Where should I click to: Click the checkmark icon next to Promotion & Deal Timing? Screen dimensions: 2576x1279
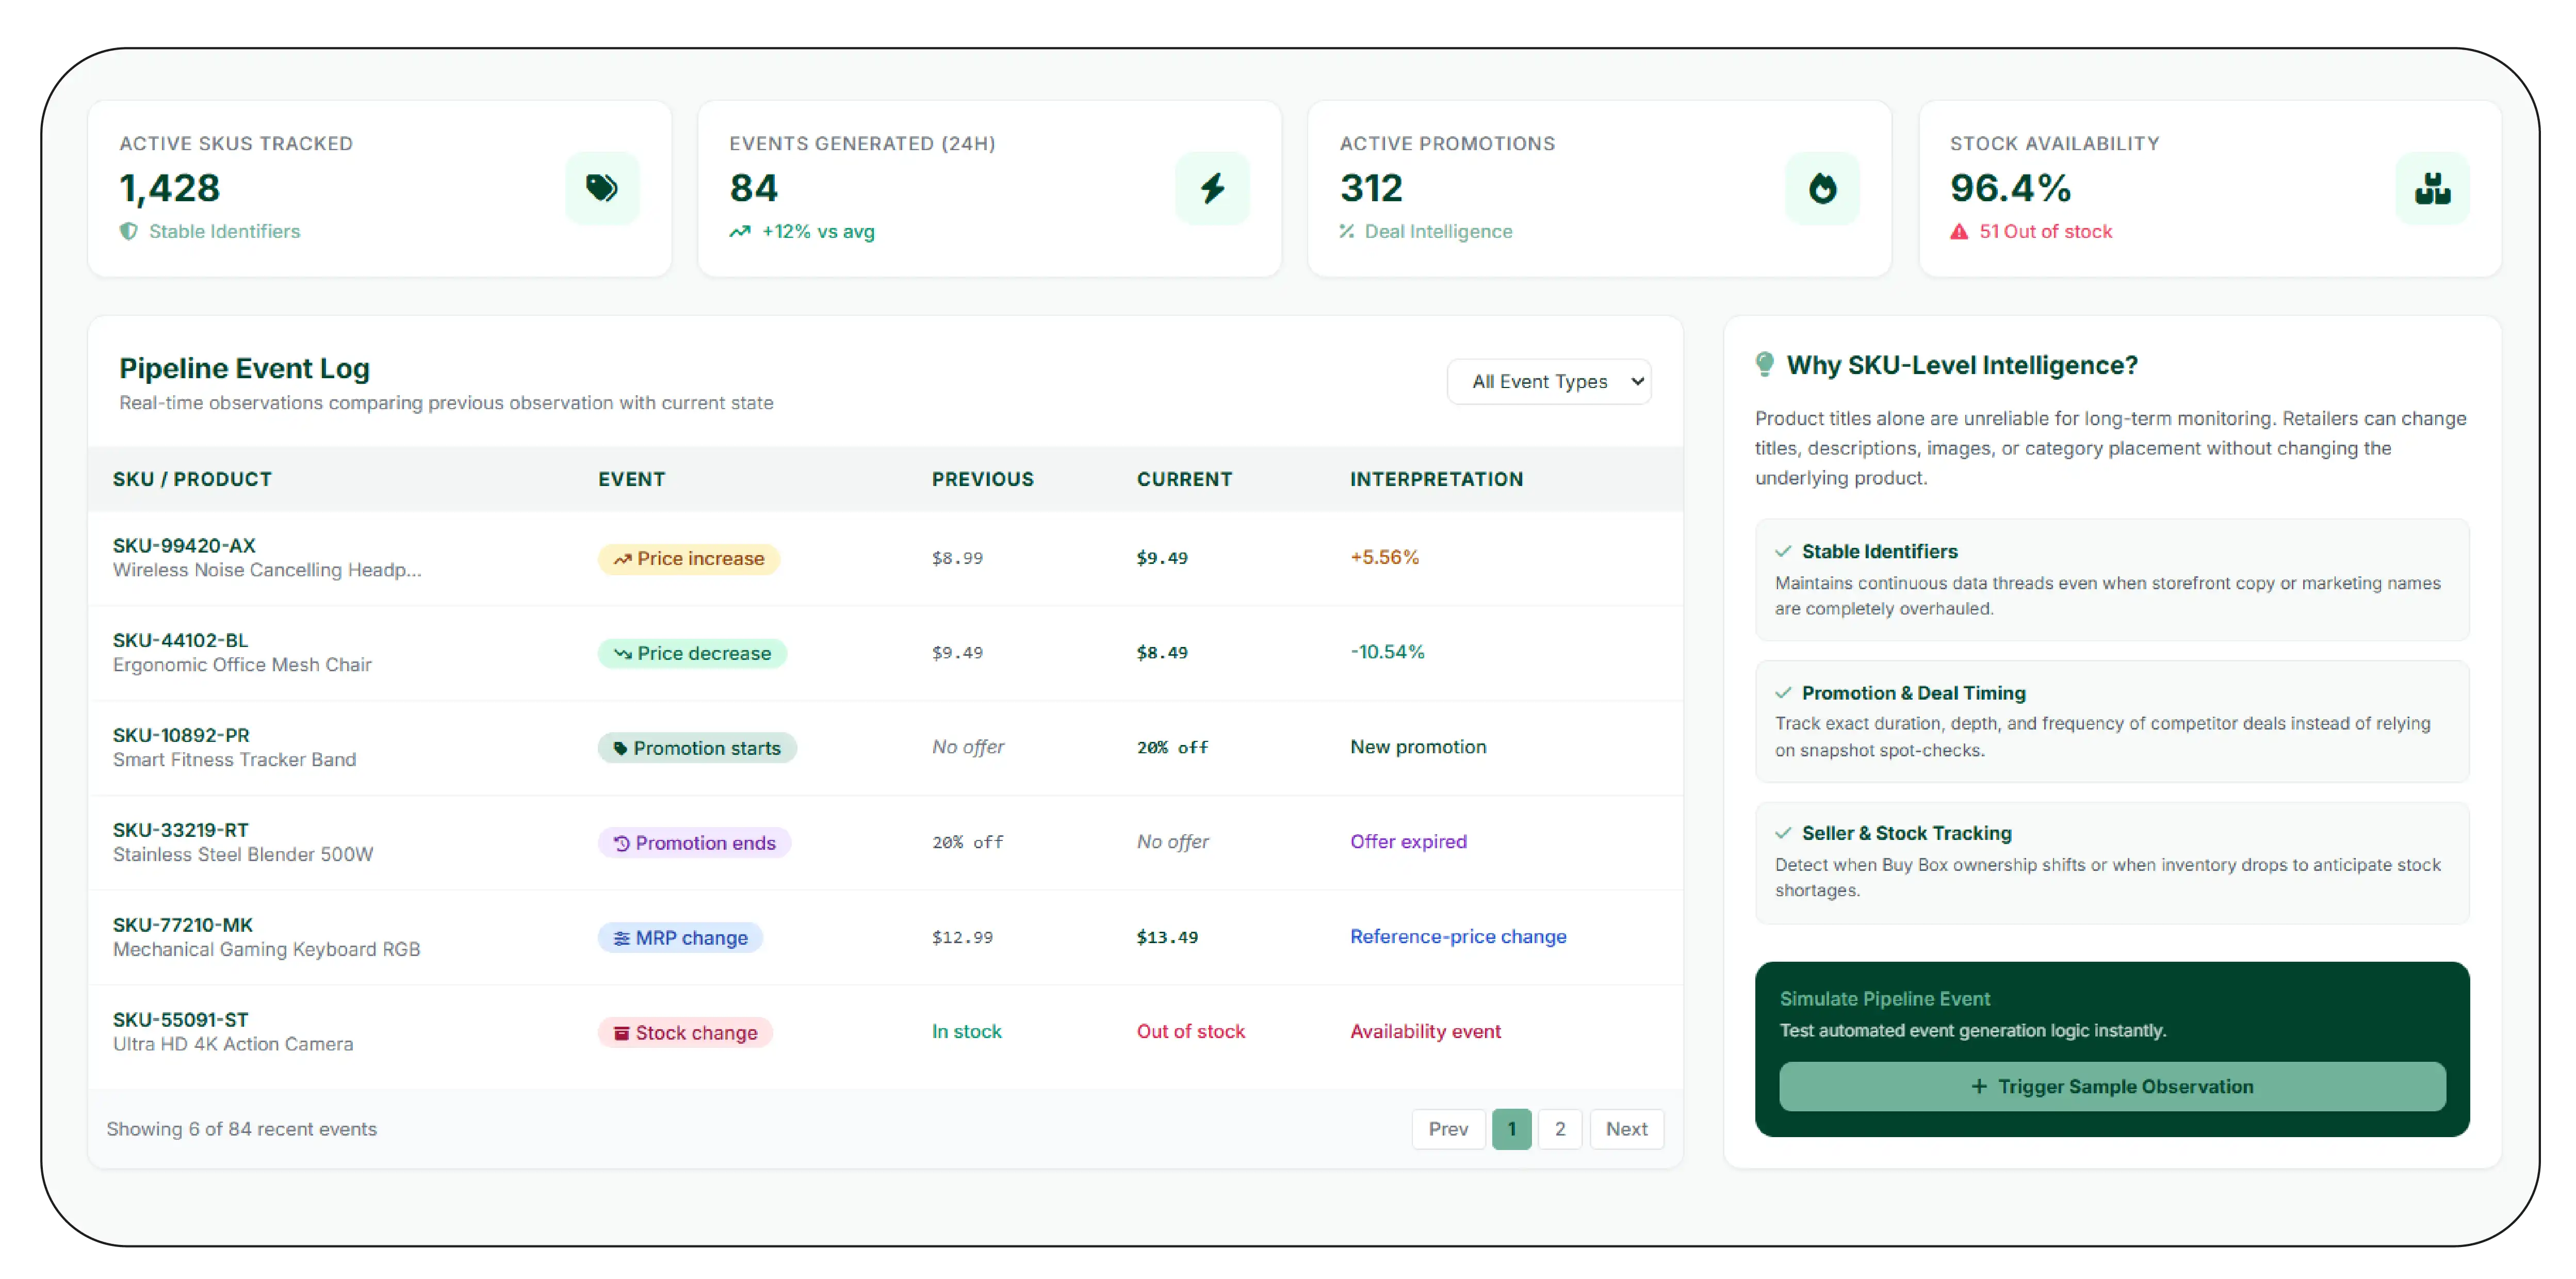[1782, 692]
